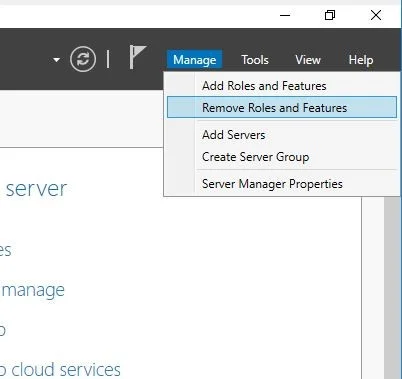Click the vertical scrollbar on right
This screenshot has width=402, height=379.
(x=392, y=288)
